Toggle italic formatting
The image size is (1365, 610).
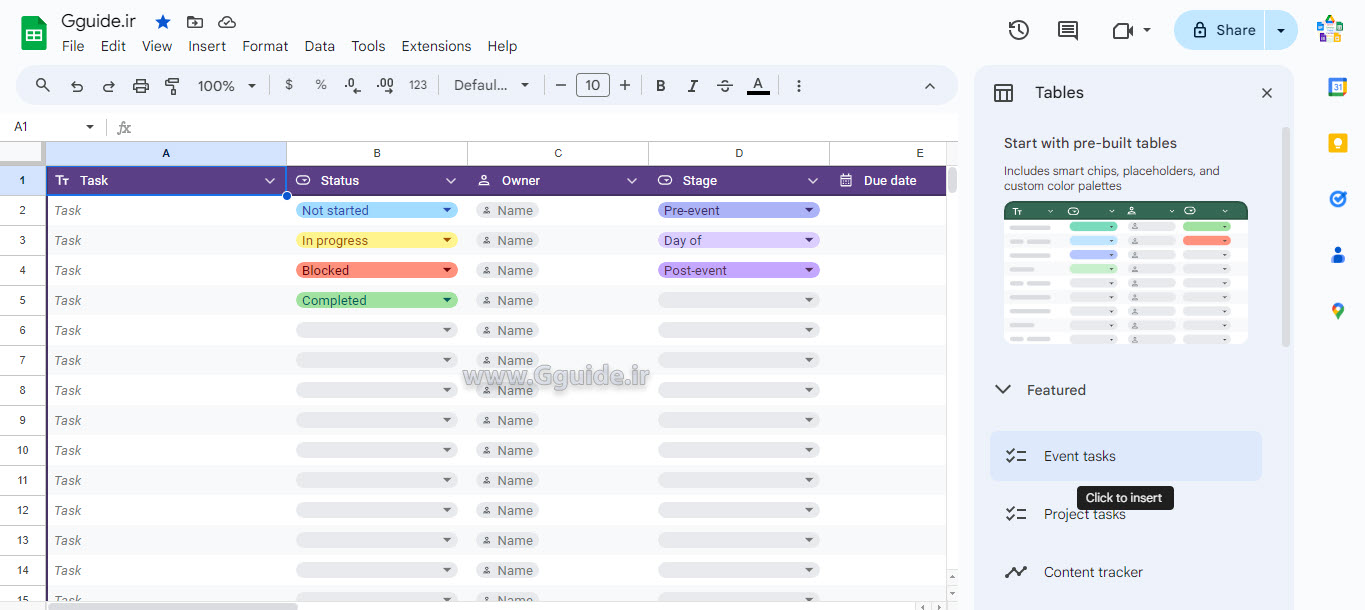[692, 85]
